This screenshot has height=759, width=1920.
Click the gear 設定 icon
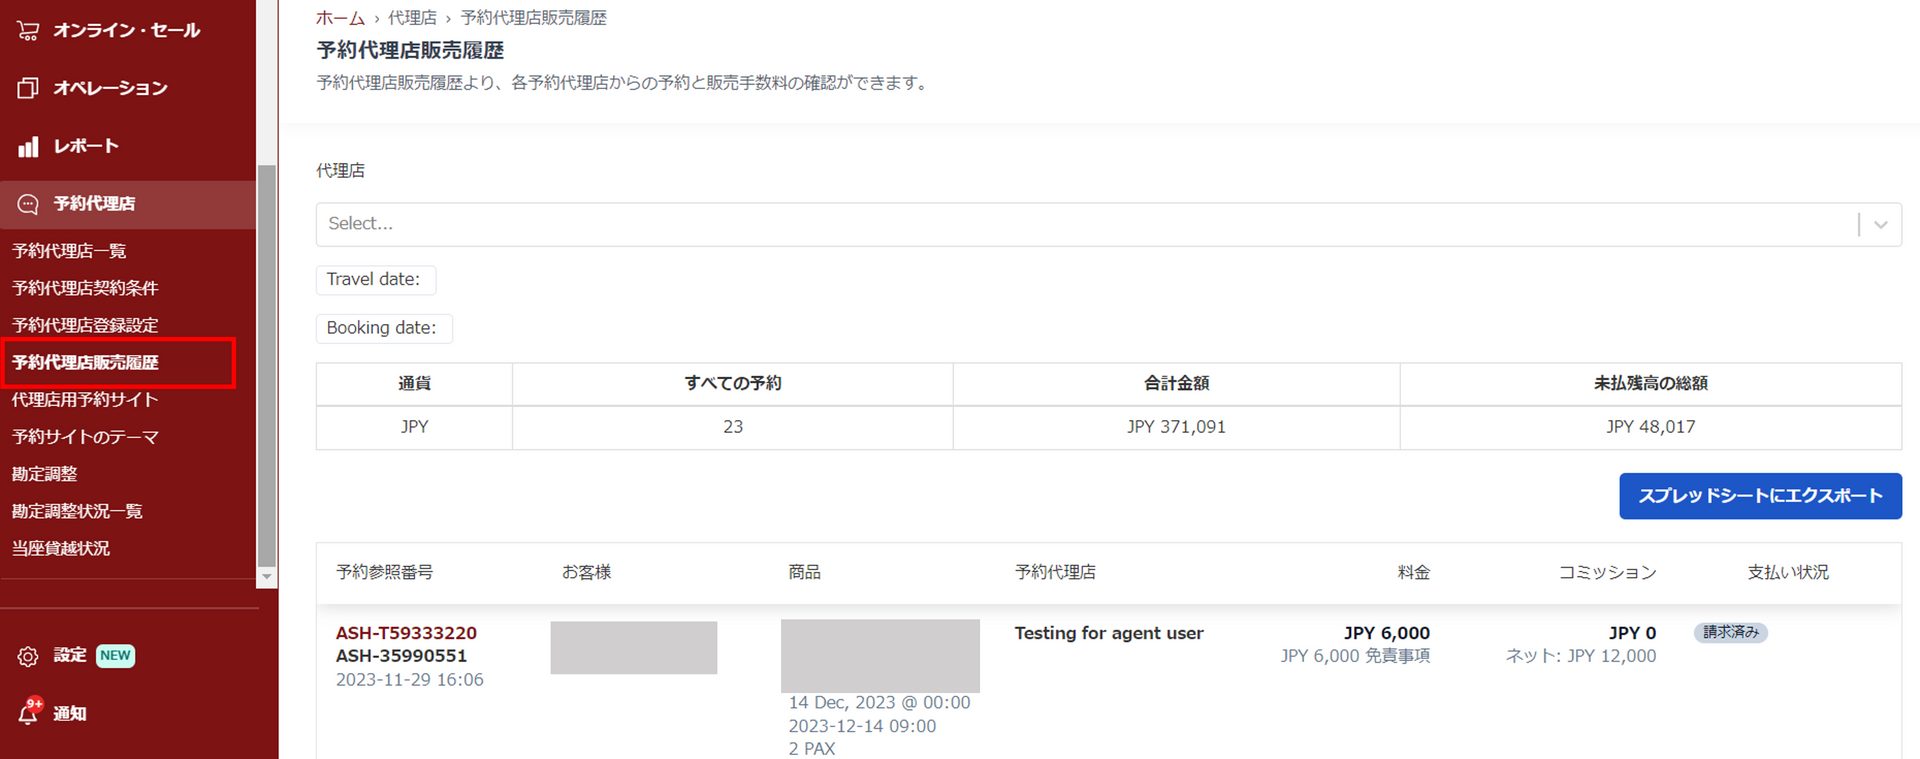(28, 656)
